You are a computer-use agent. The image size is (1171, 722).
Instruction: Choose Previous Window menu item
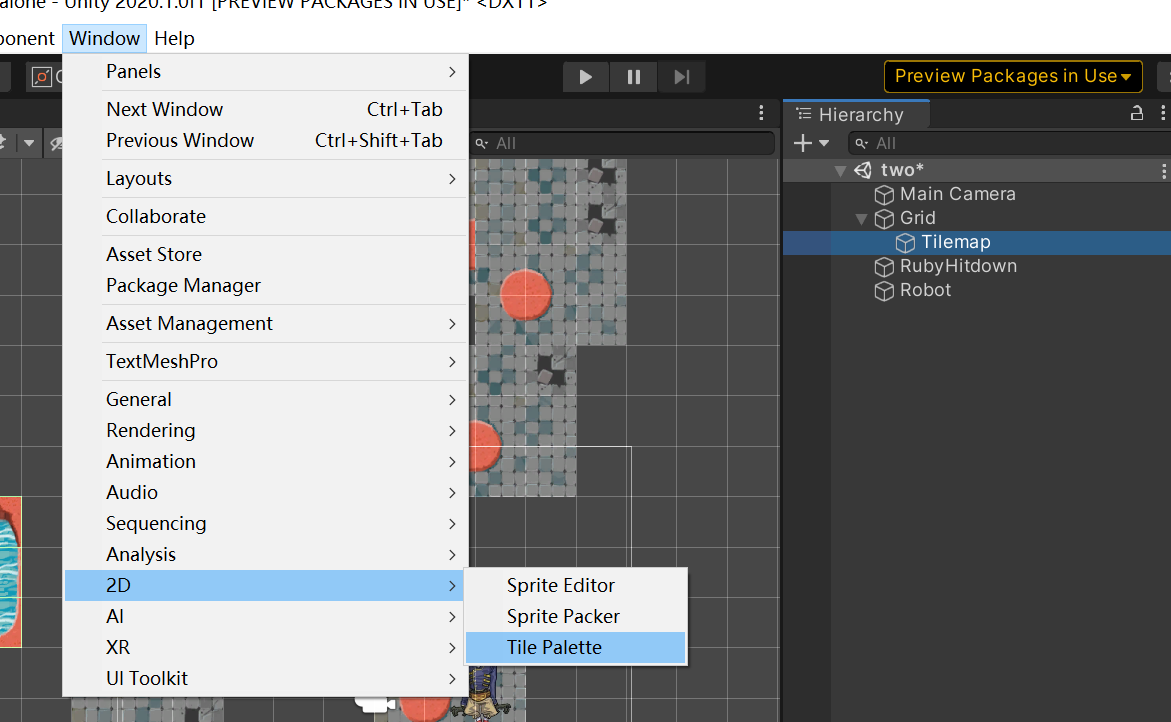266,140
